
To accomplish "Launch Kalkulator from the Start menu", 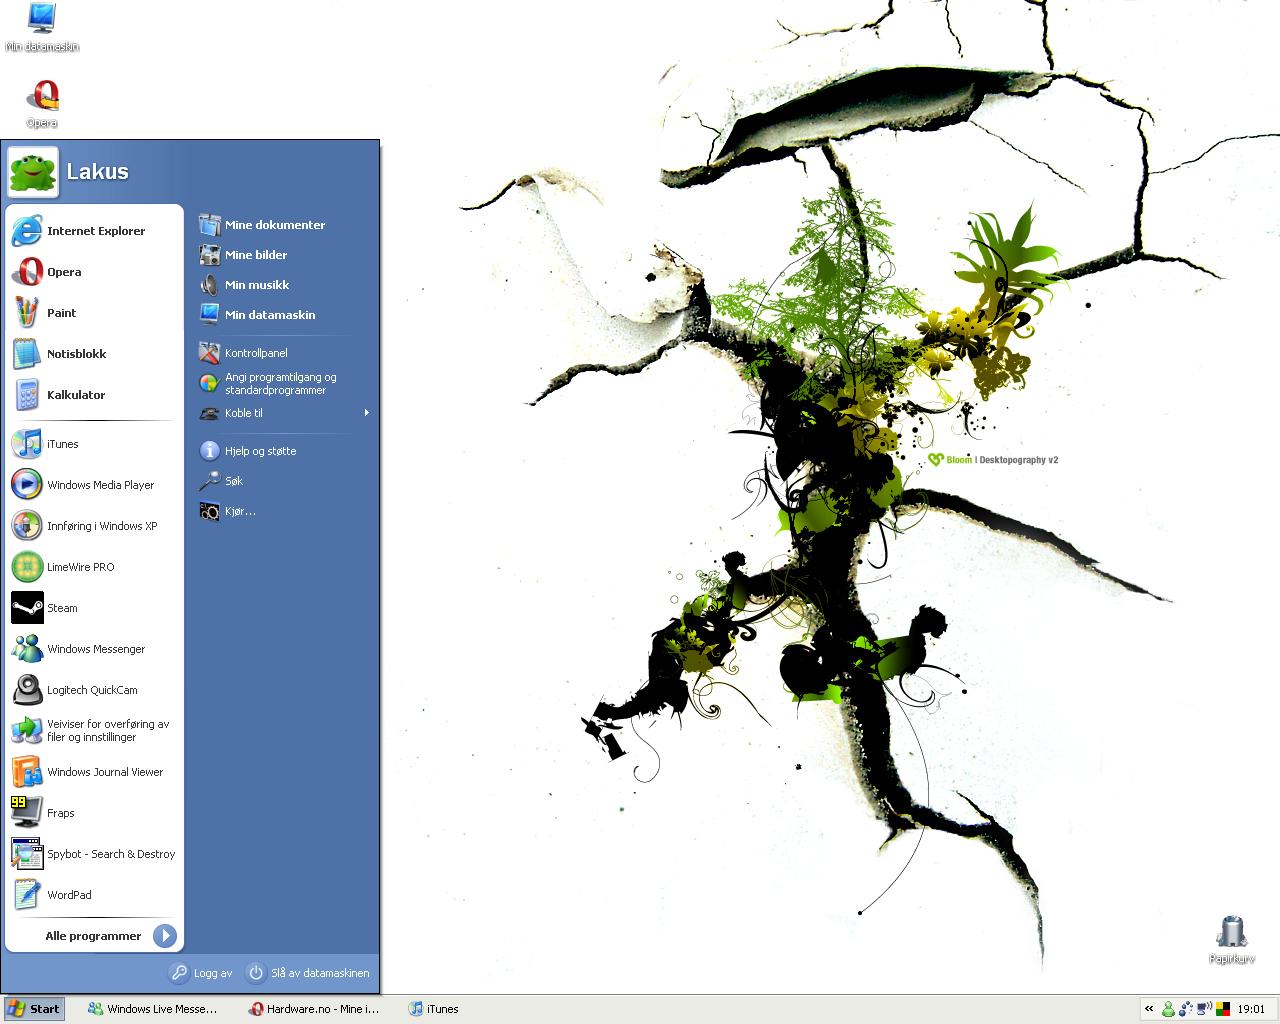I will click(94, 395).
